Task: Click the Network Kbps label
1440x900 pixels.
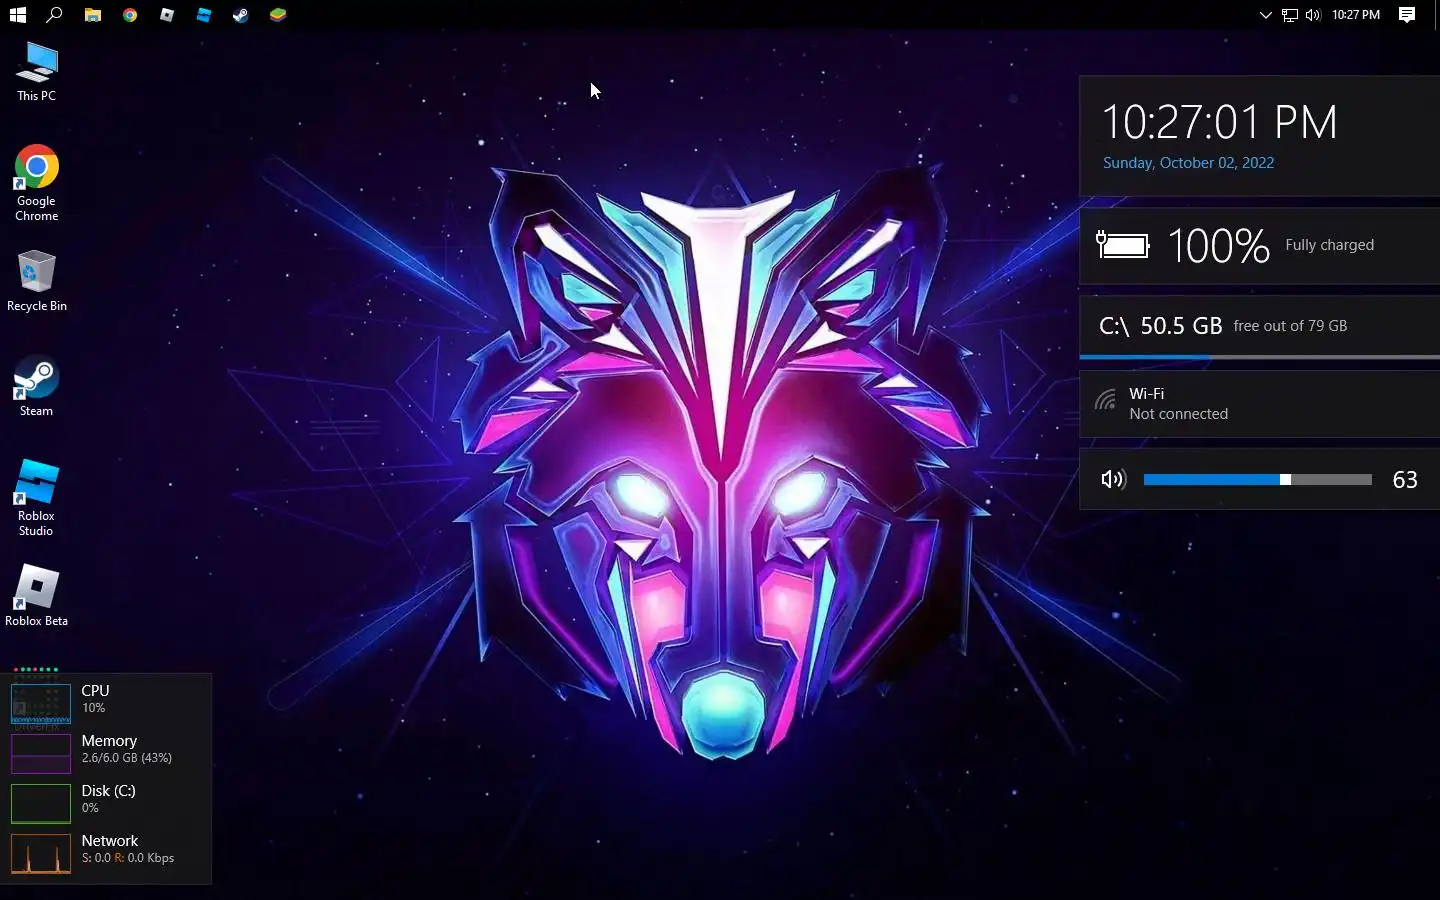Action: [128, 849]
